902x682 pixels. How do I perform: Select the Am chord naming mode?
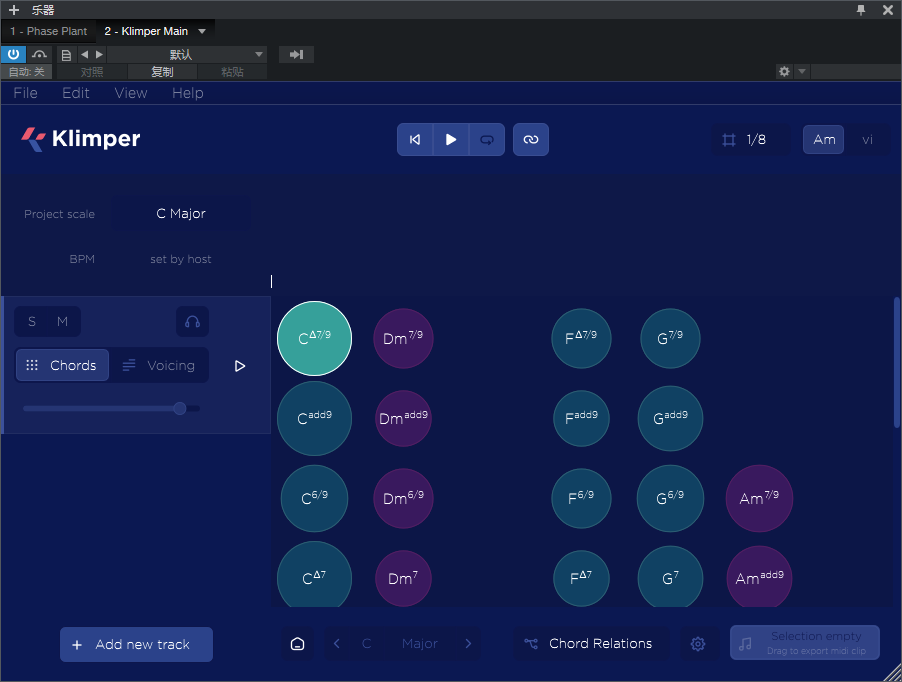824,140
